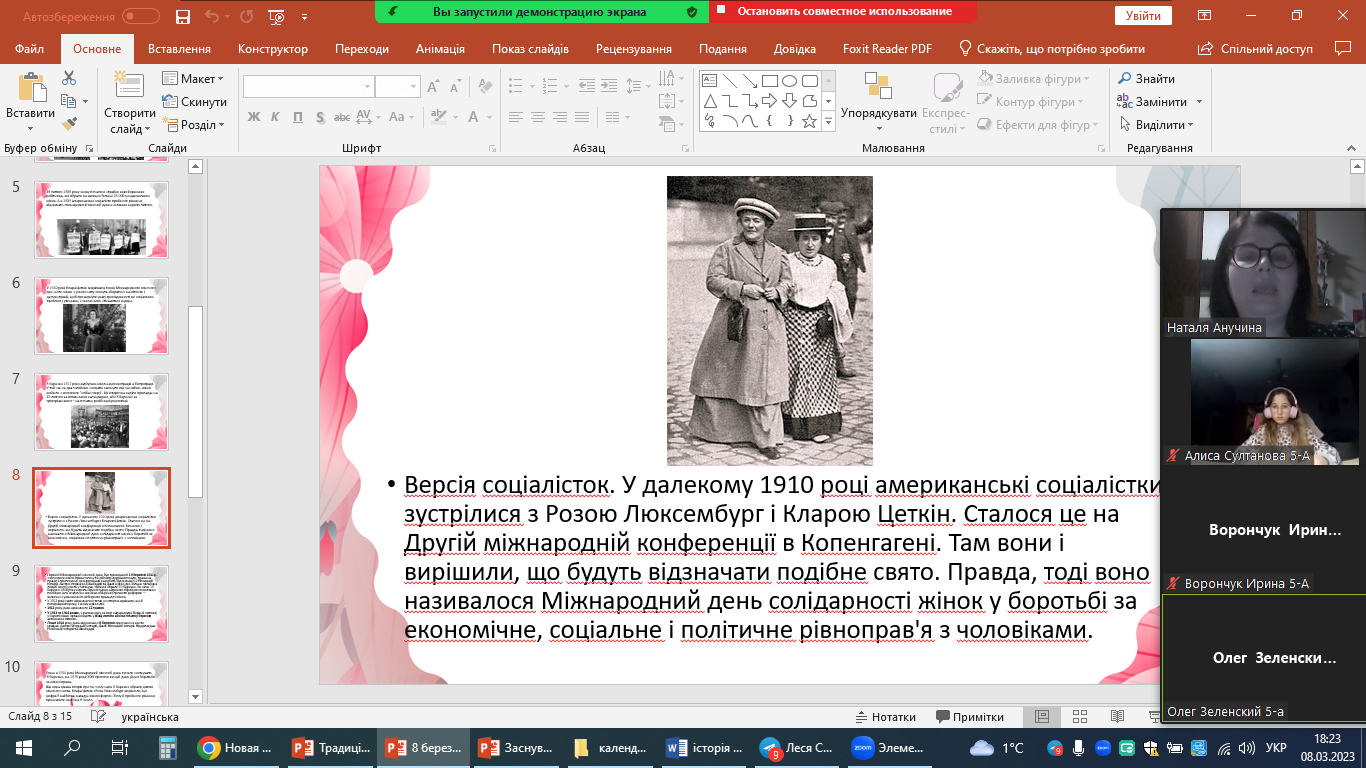Switch to Normal view in the status bar
The image size is (1366, 768).
(x=1042, y=716)
